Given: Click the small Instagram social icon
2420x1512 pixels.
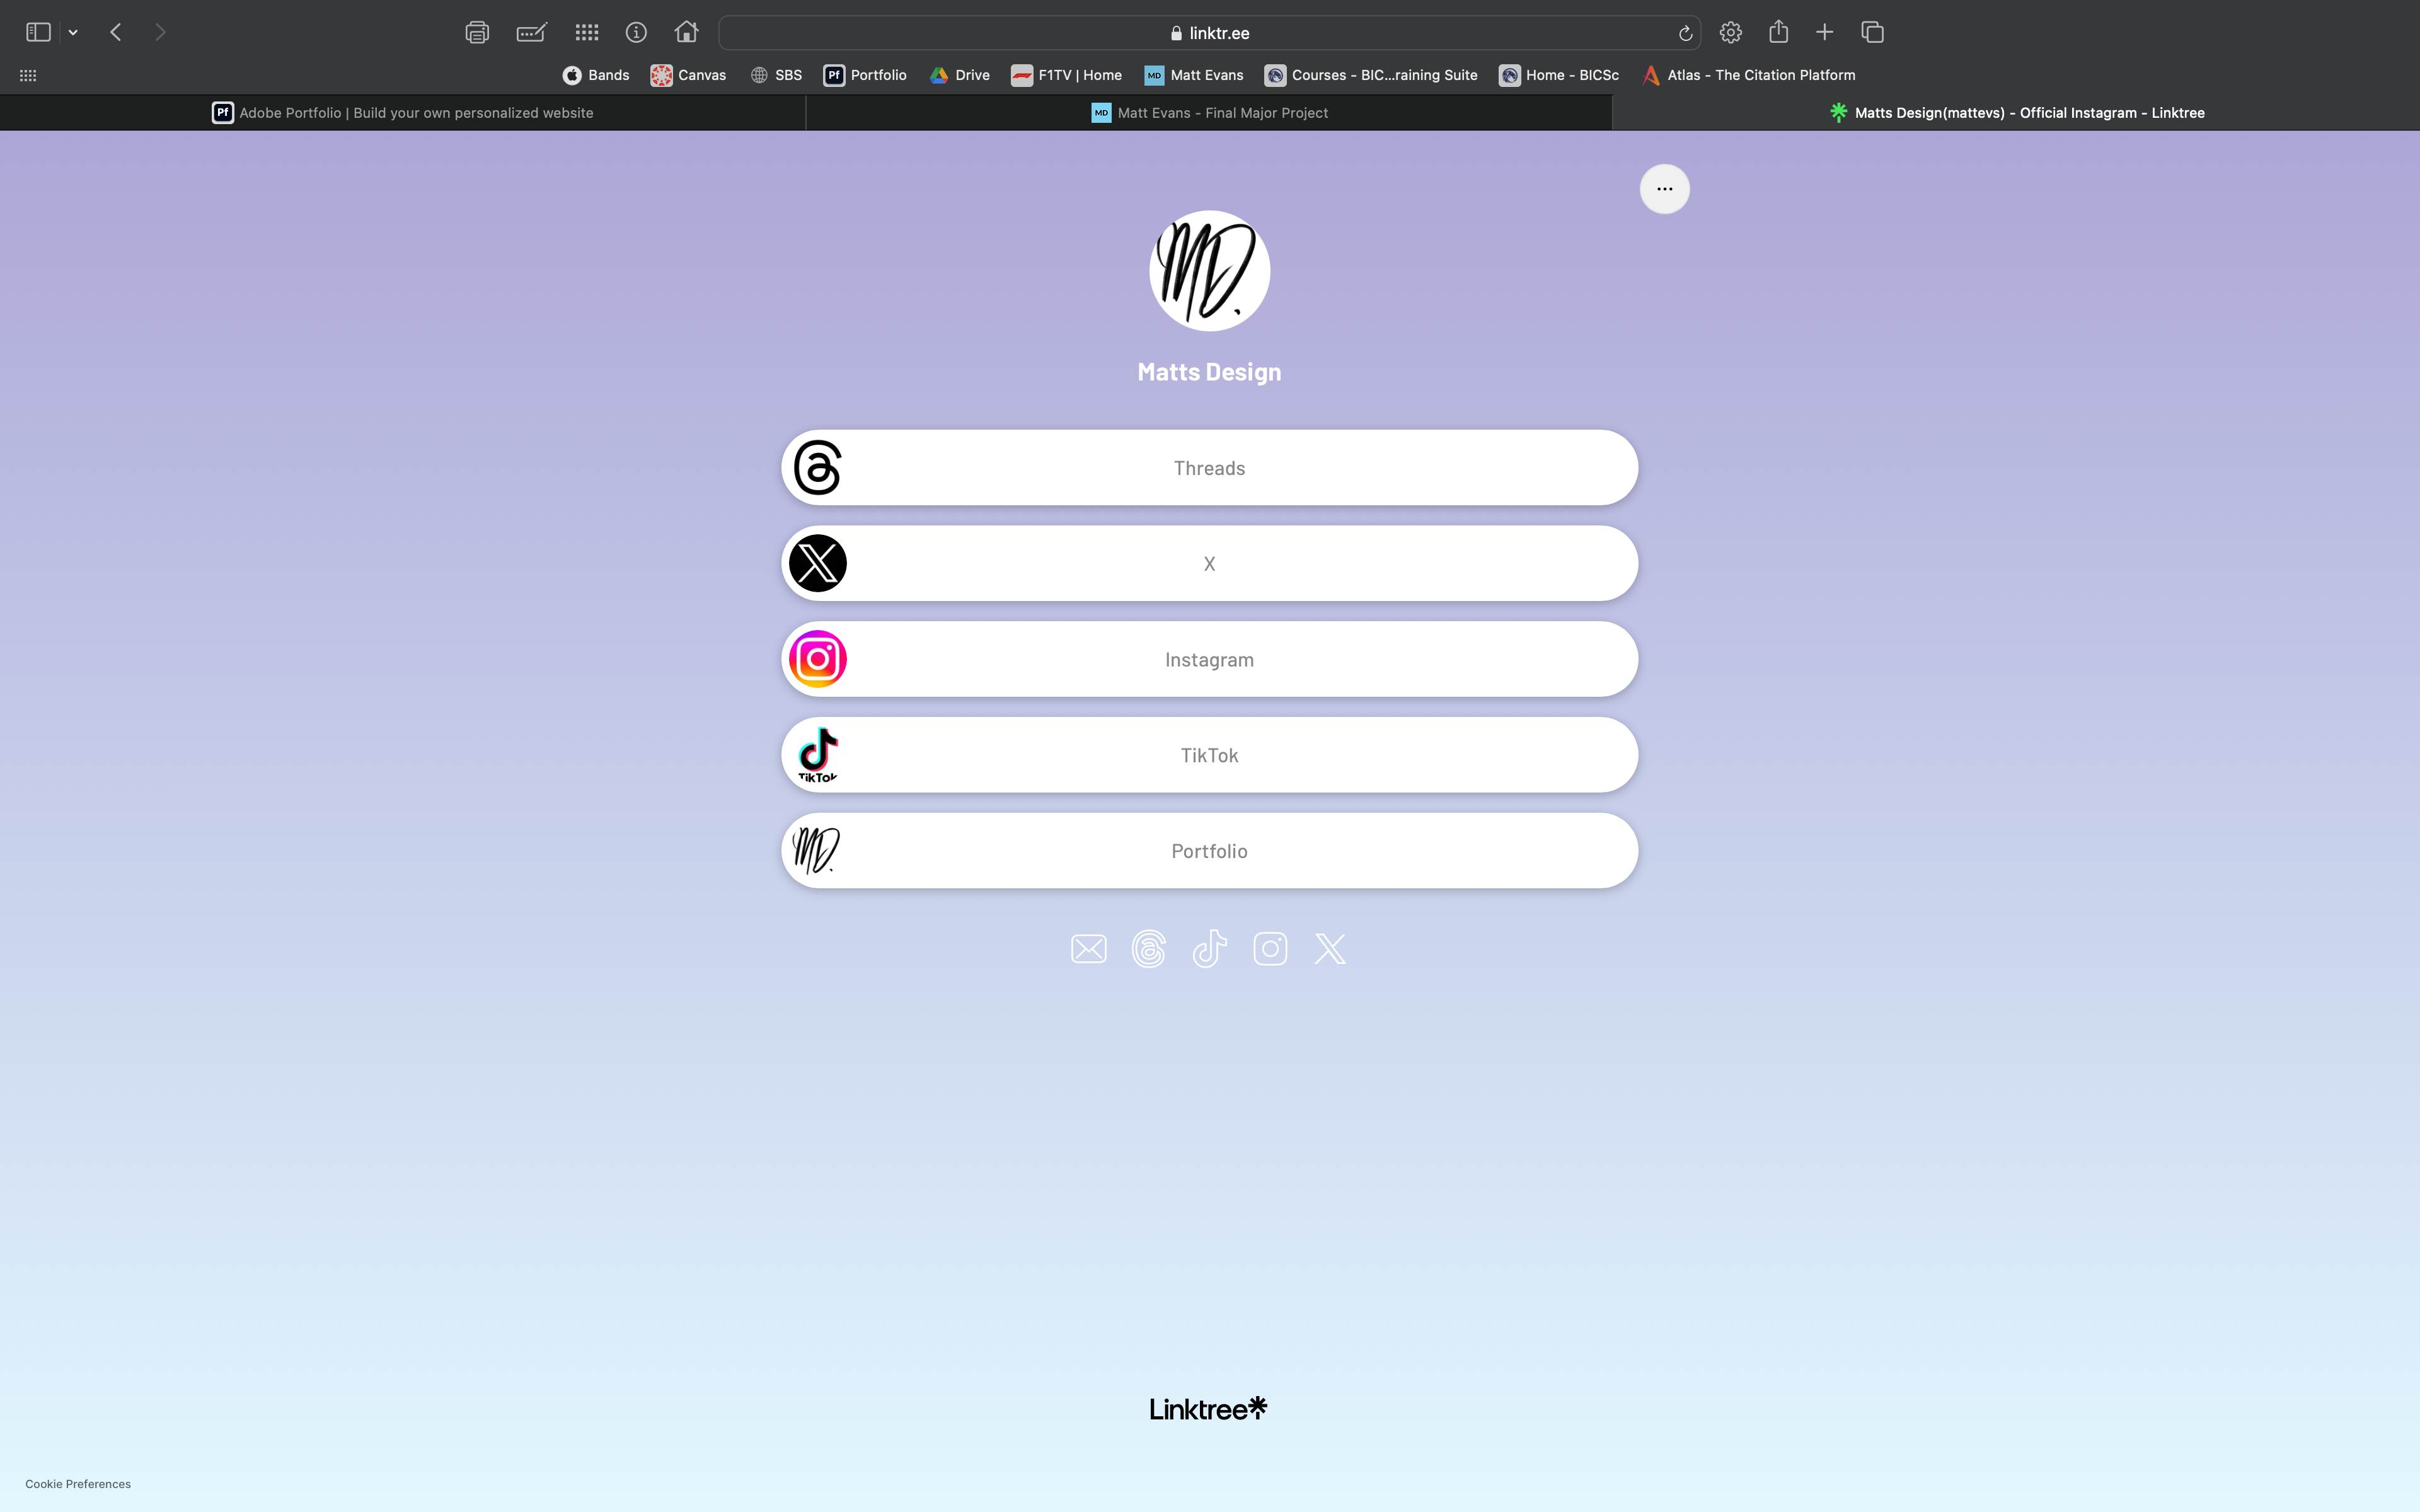Looking at the screenshot, I should (1270, 949).
